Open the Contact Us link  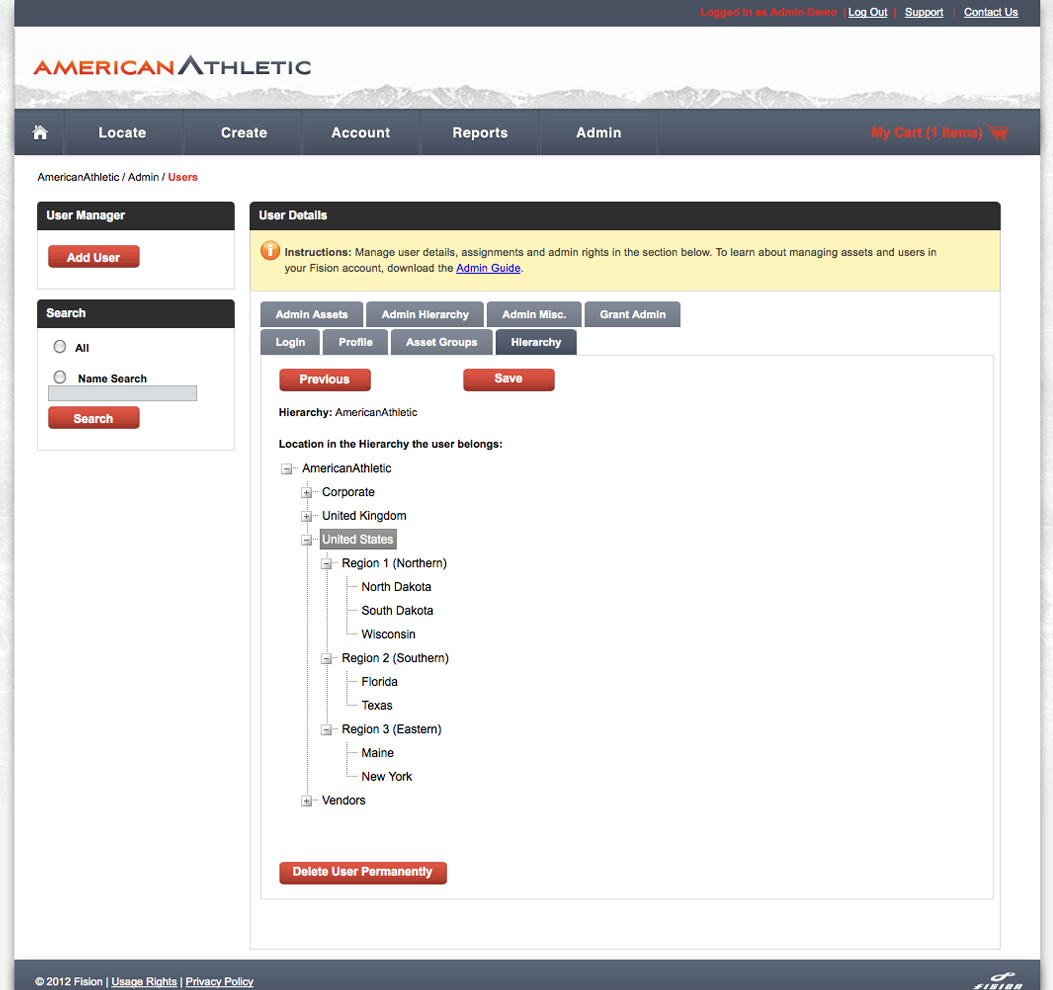tap(991, 12)
